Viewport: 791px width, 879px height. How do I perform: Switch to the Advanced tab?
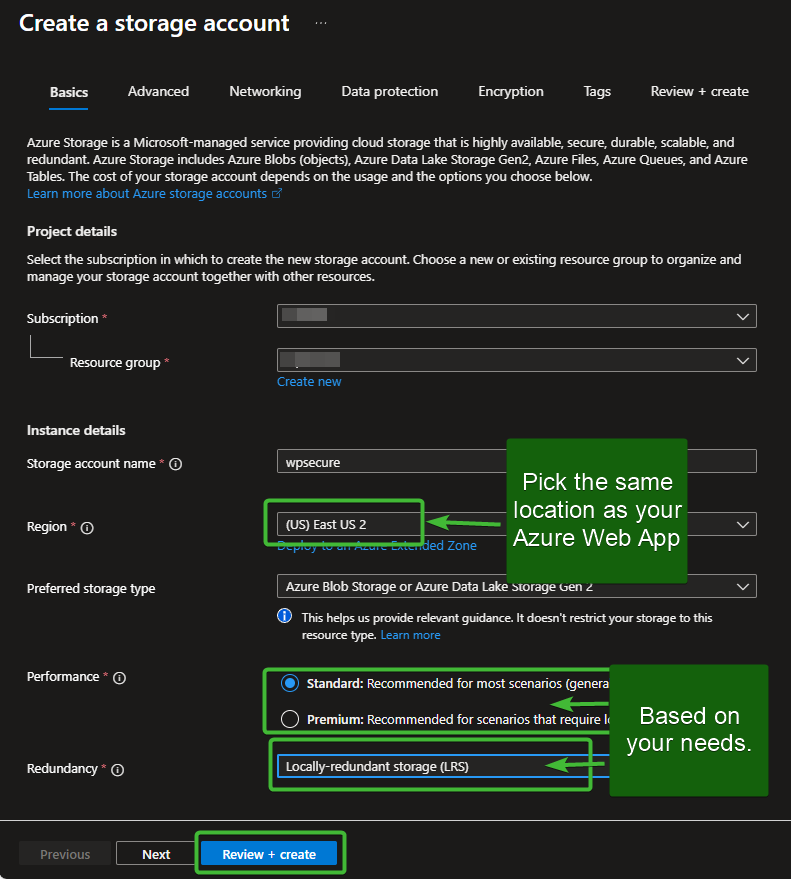point(158,91)
